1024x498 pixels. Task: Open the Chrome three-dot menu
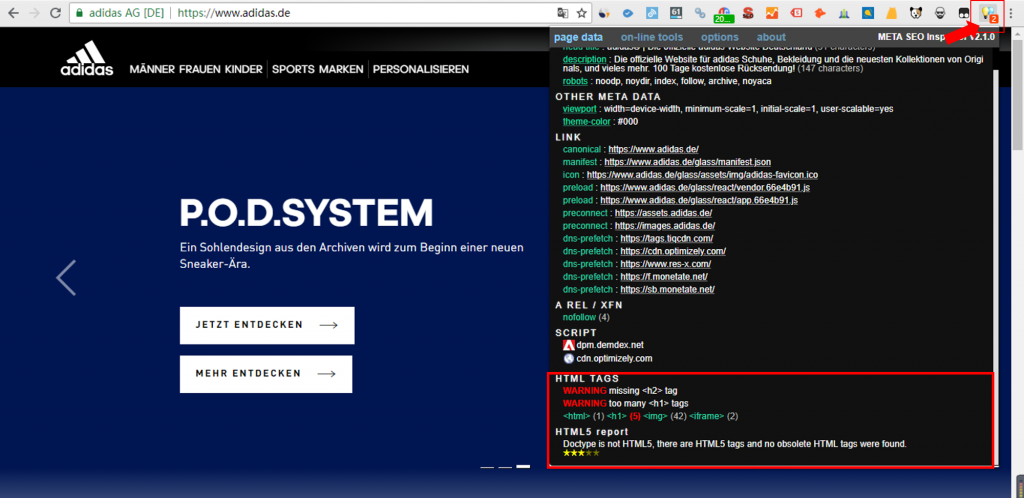click(1014, 14)
